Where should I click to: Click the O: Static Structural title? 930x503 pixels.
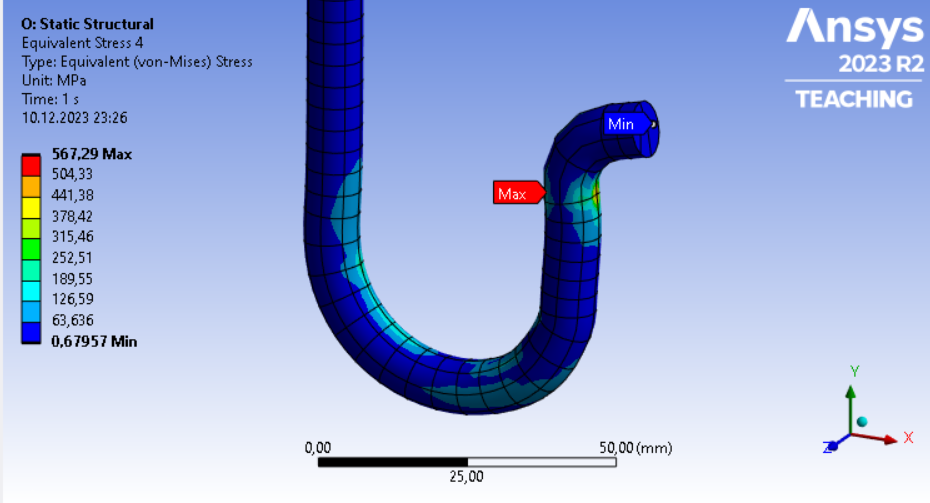(87, 24)
